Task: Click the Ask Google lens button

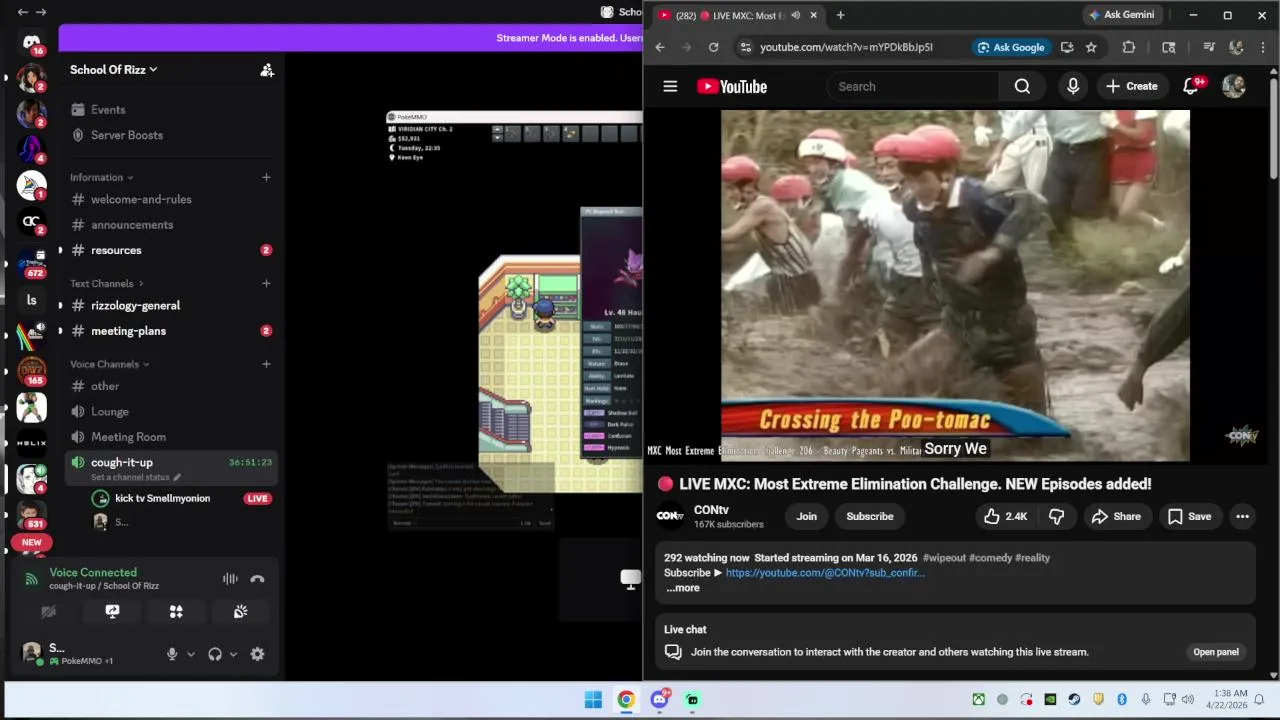Action: 1011,47
